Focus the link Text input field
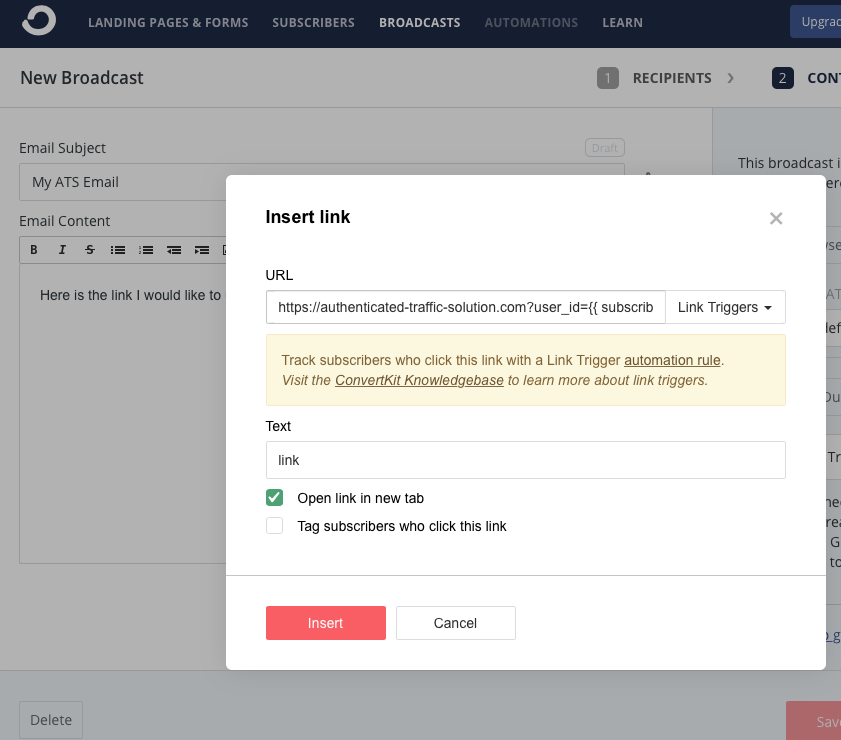This screenshot has width=841, height=740. point(526,460)
